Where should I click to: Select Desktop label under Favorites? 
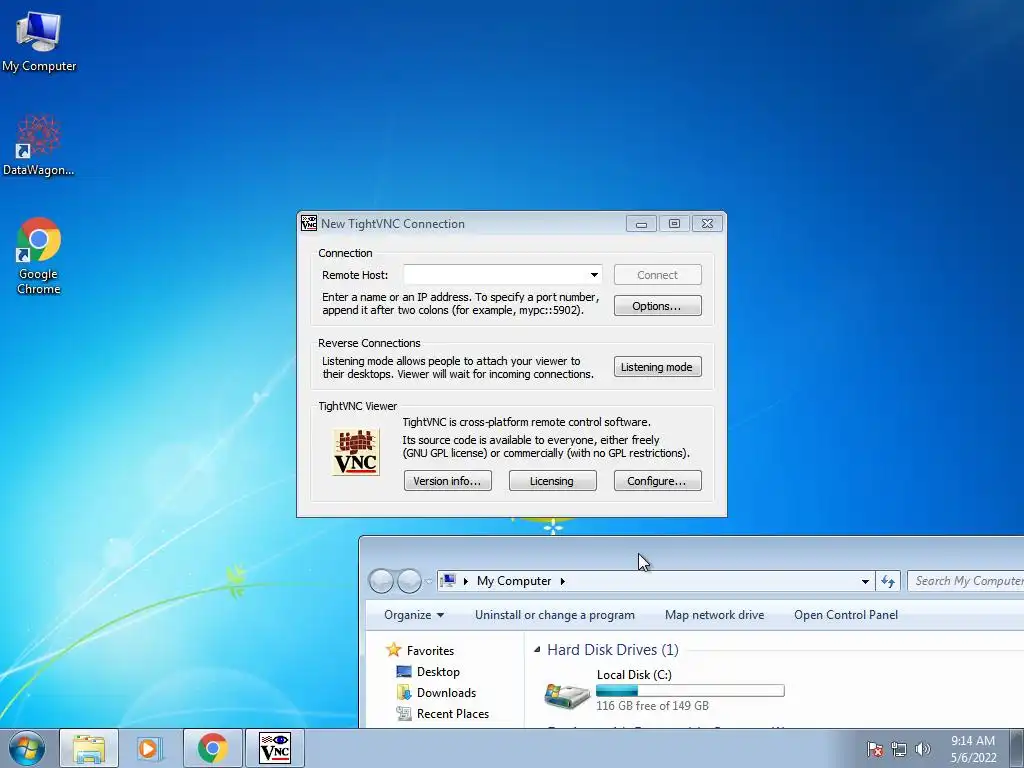click(438, 671)
